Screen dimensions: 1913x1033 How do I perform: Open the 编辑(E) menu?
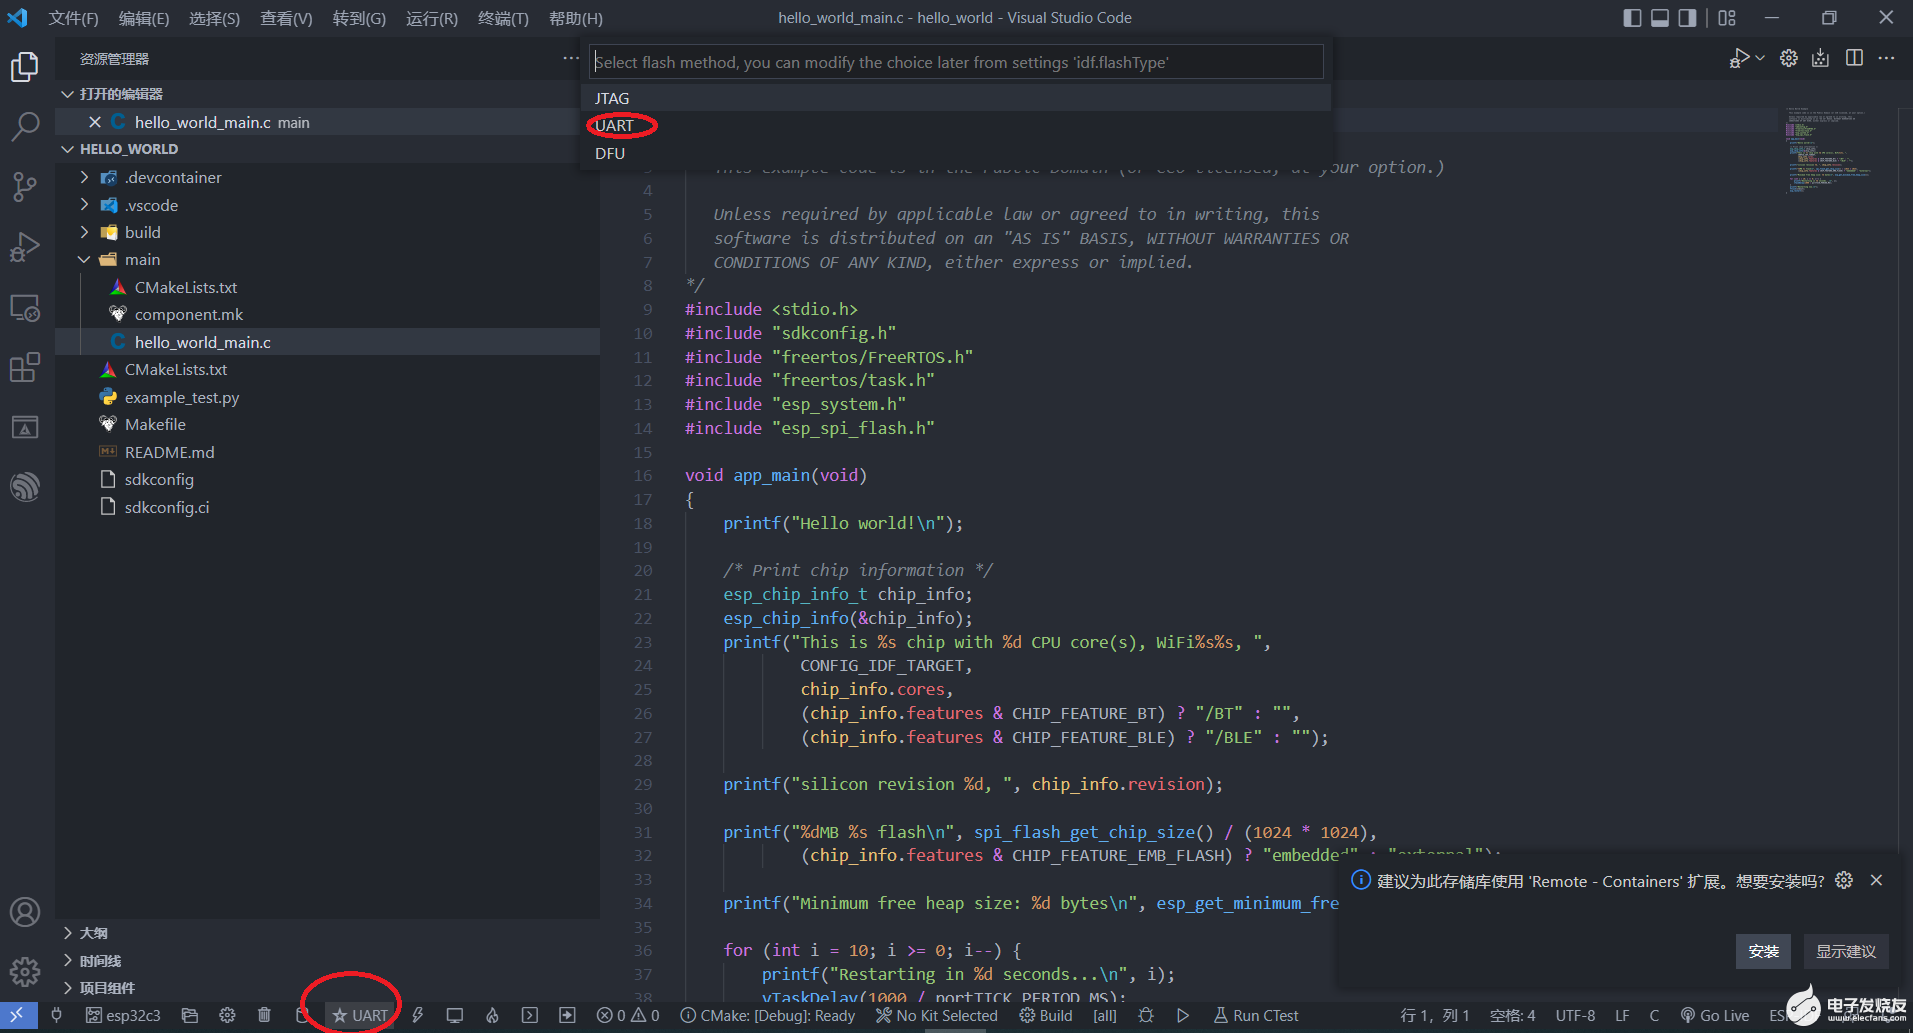144,18
